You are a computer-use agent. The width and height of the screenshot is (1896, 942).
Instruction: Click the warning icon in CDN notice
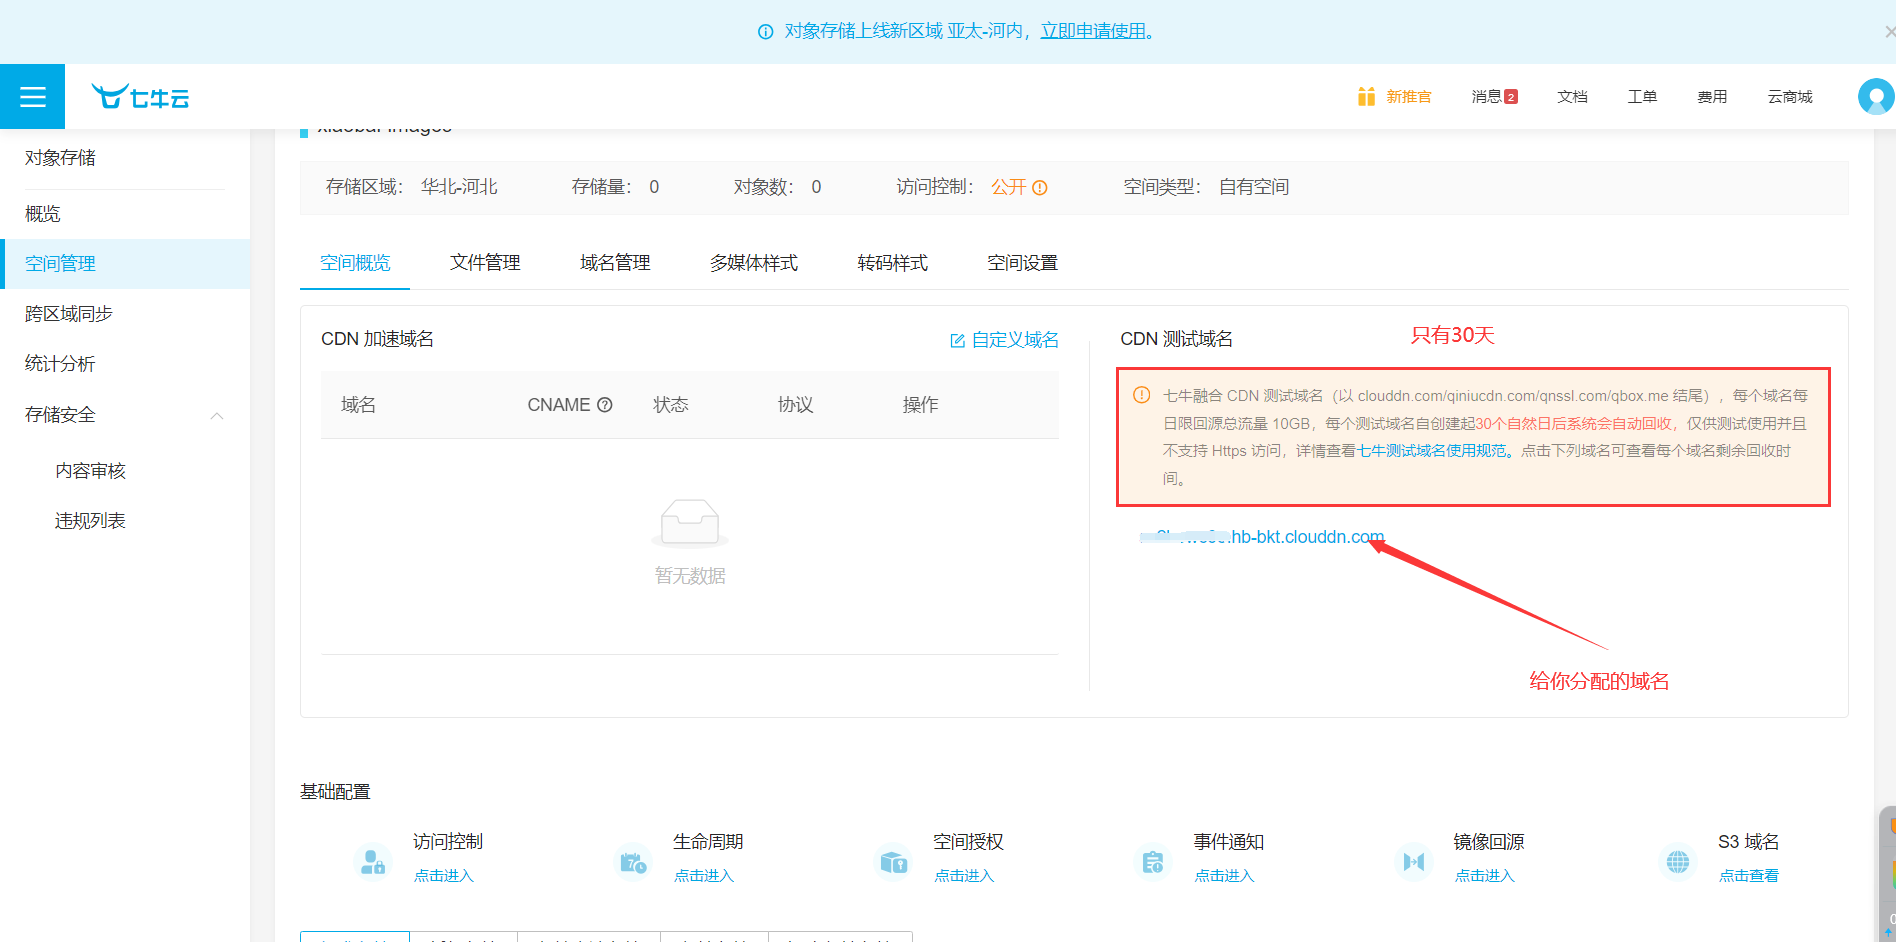1141,395
